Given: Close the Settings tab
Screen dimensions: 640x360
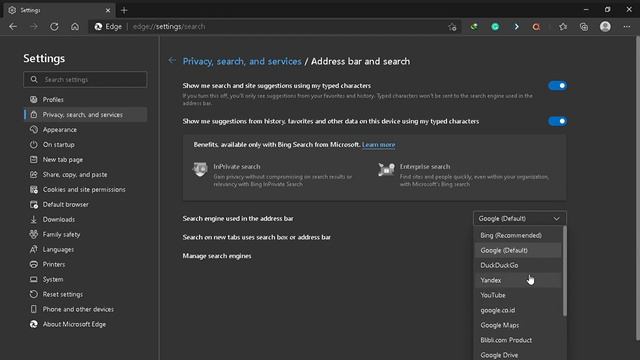Looking at the screenshot, I should point(108,10).
